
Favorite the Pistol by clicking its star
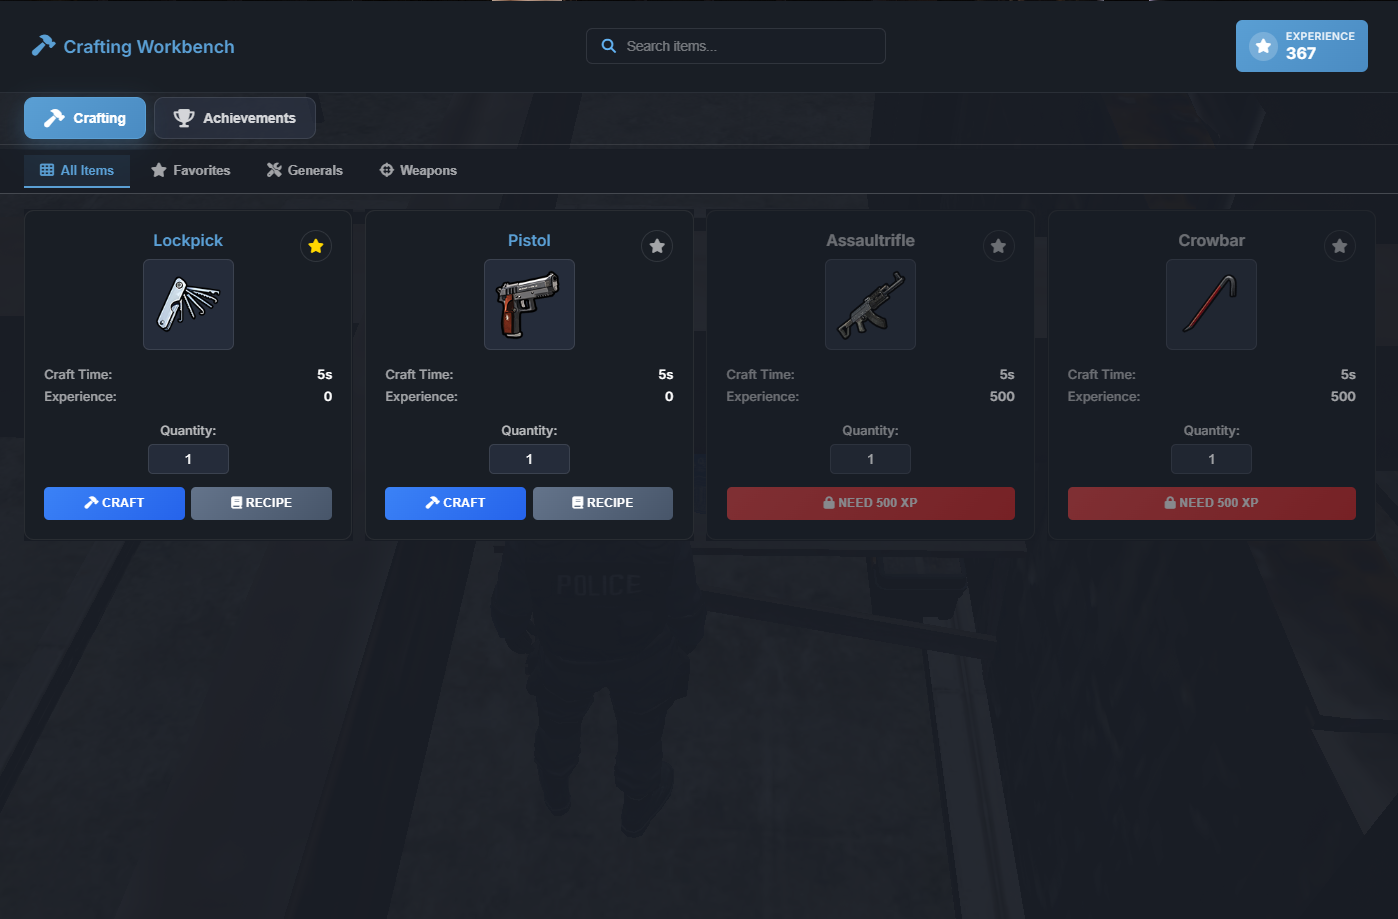tap(657, 245)
